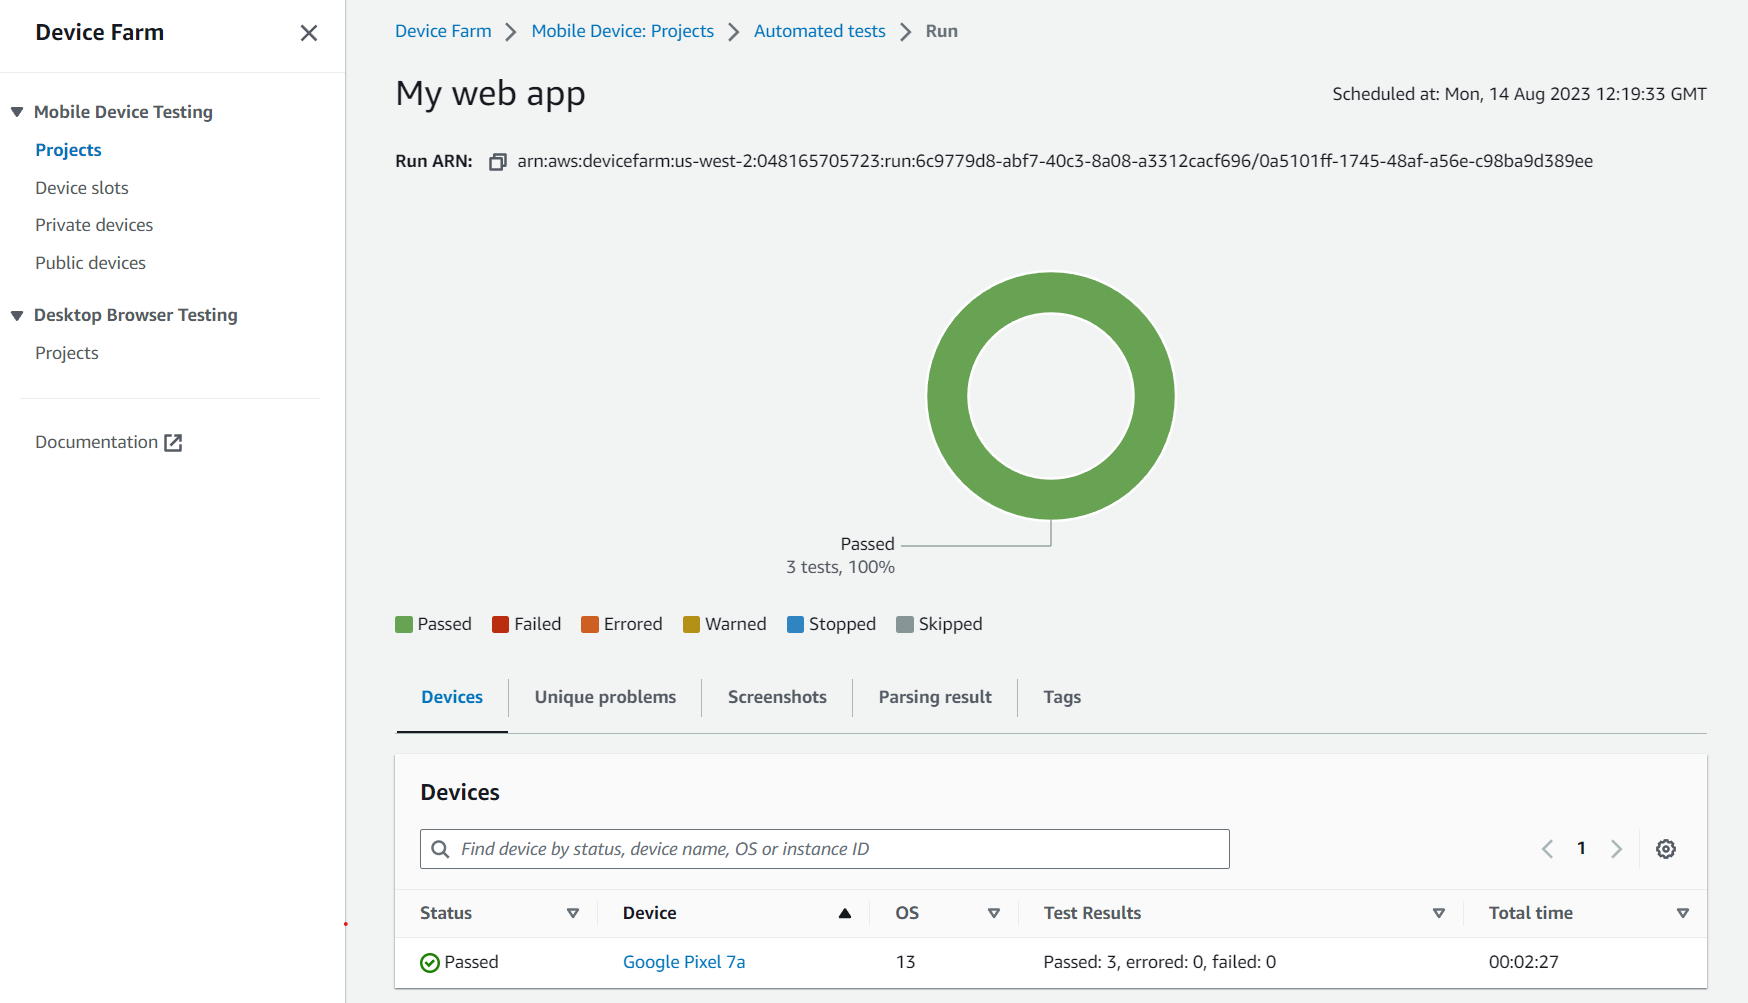Focus the Find device search field
Viewport: 1748px width, 1003px height.
click(x=840, y=849)
